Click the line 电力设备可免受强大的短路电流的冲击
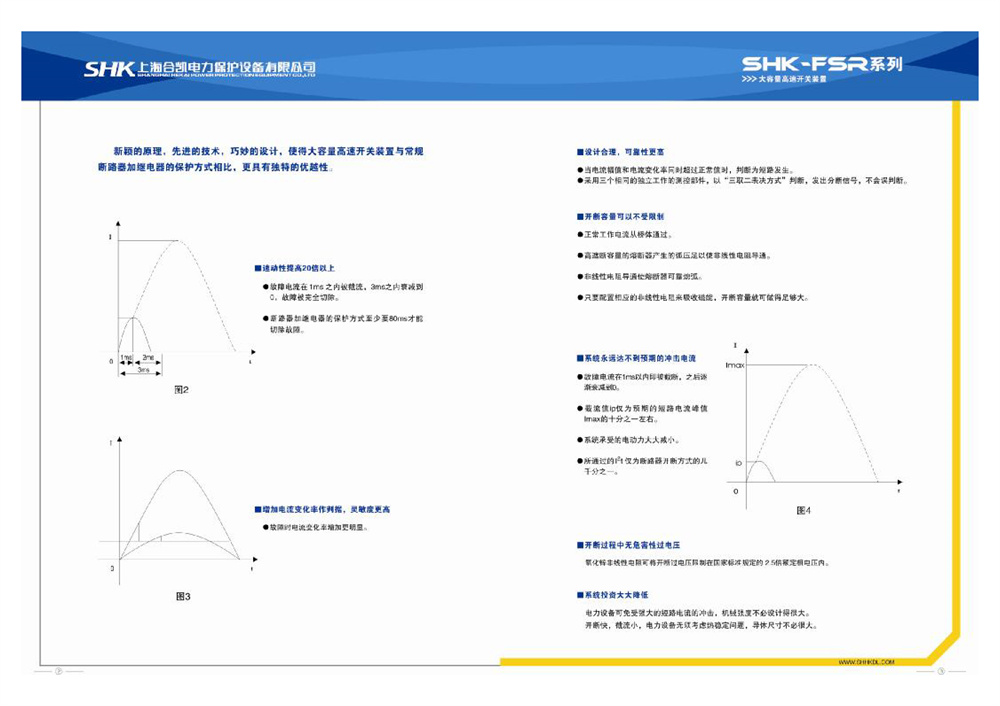Viewport: 1000px width, 706px height. [x=698, y=612]
